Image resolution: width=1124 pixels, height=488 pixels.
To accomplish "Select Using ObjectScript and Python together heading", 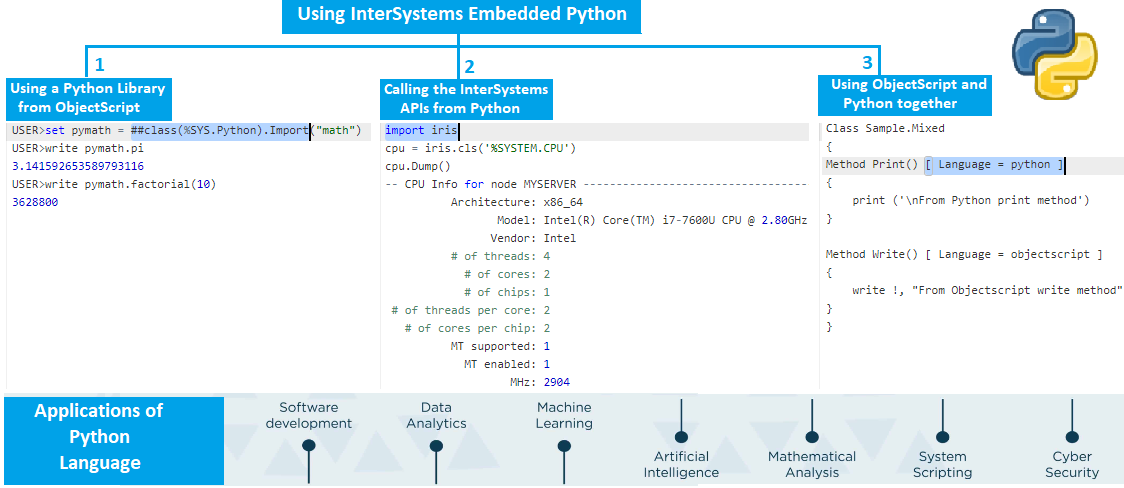I will coord(908,94).
